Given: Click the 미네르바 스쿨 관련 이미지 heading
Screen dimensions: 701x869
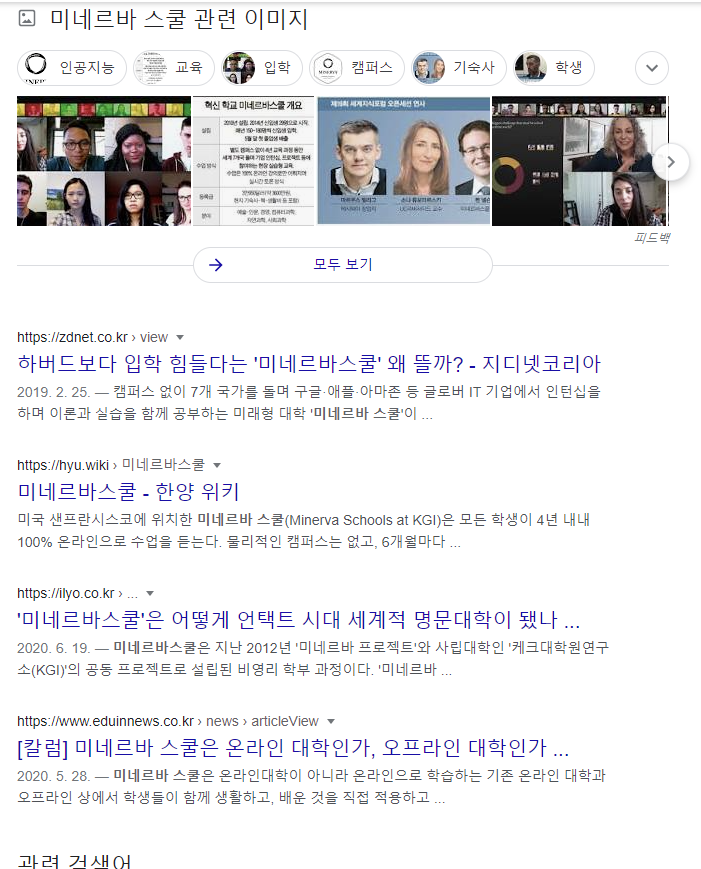Looking at the screenshot, I should click(x=179, y=19).
